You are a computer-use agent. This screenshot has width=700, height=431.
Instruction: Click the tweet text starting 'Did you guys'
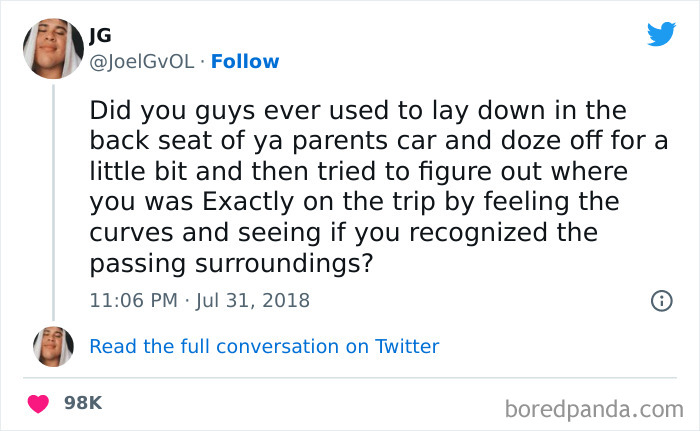[x=356, y=110]
